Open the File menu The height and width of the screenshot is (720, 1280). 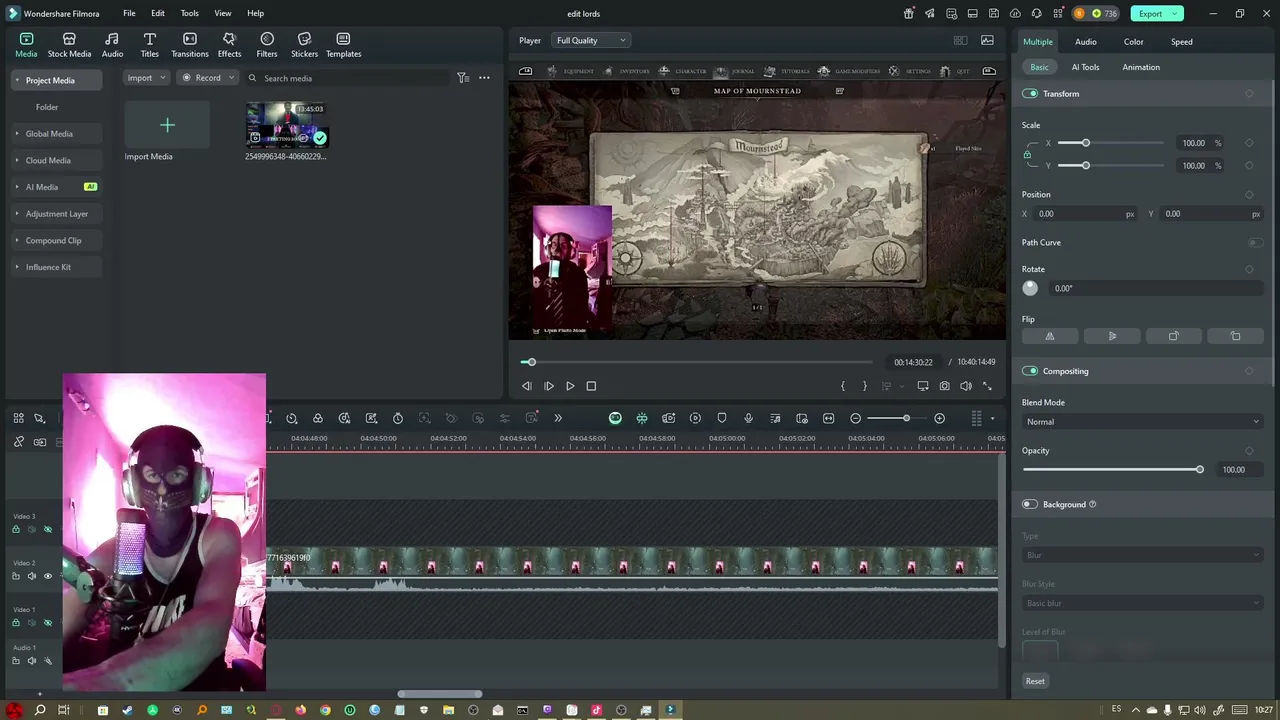point(129,13)
